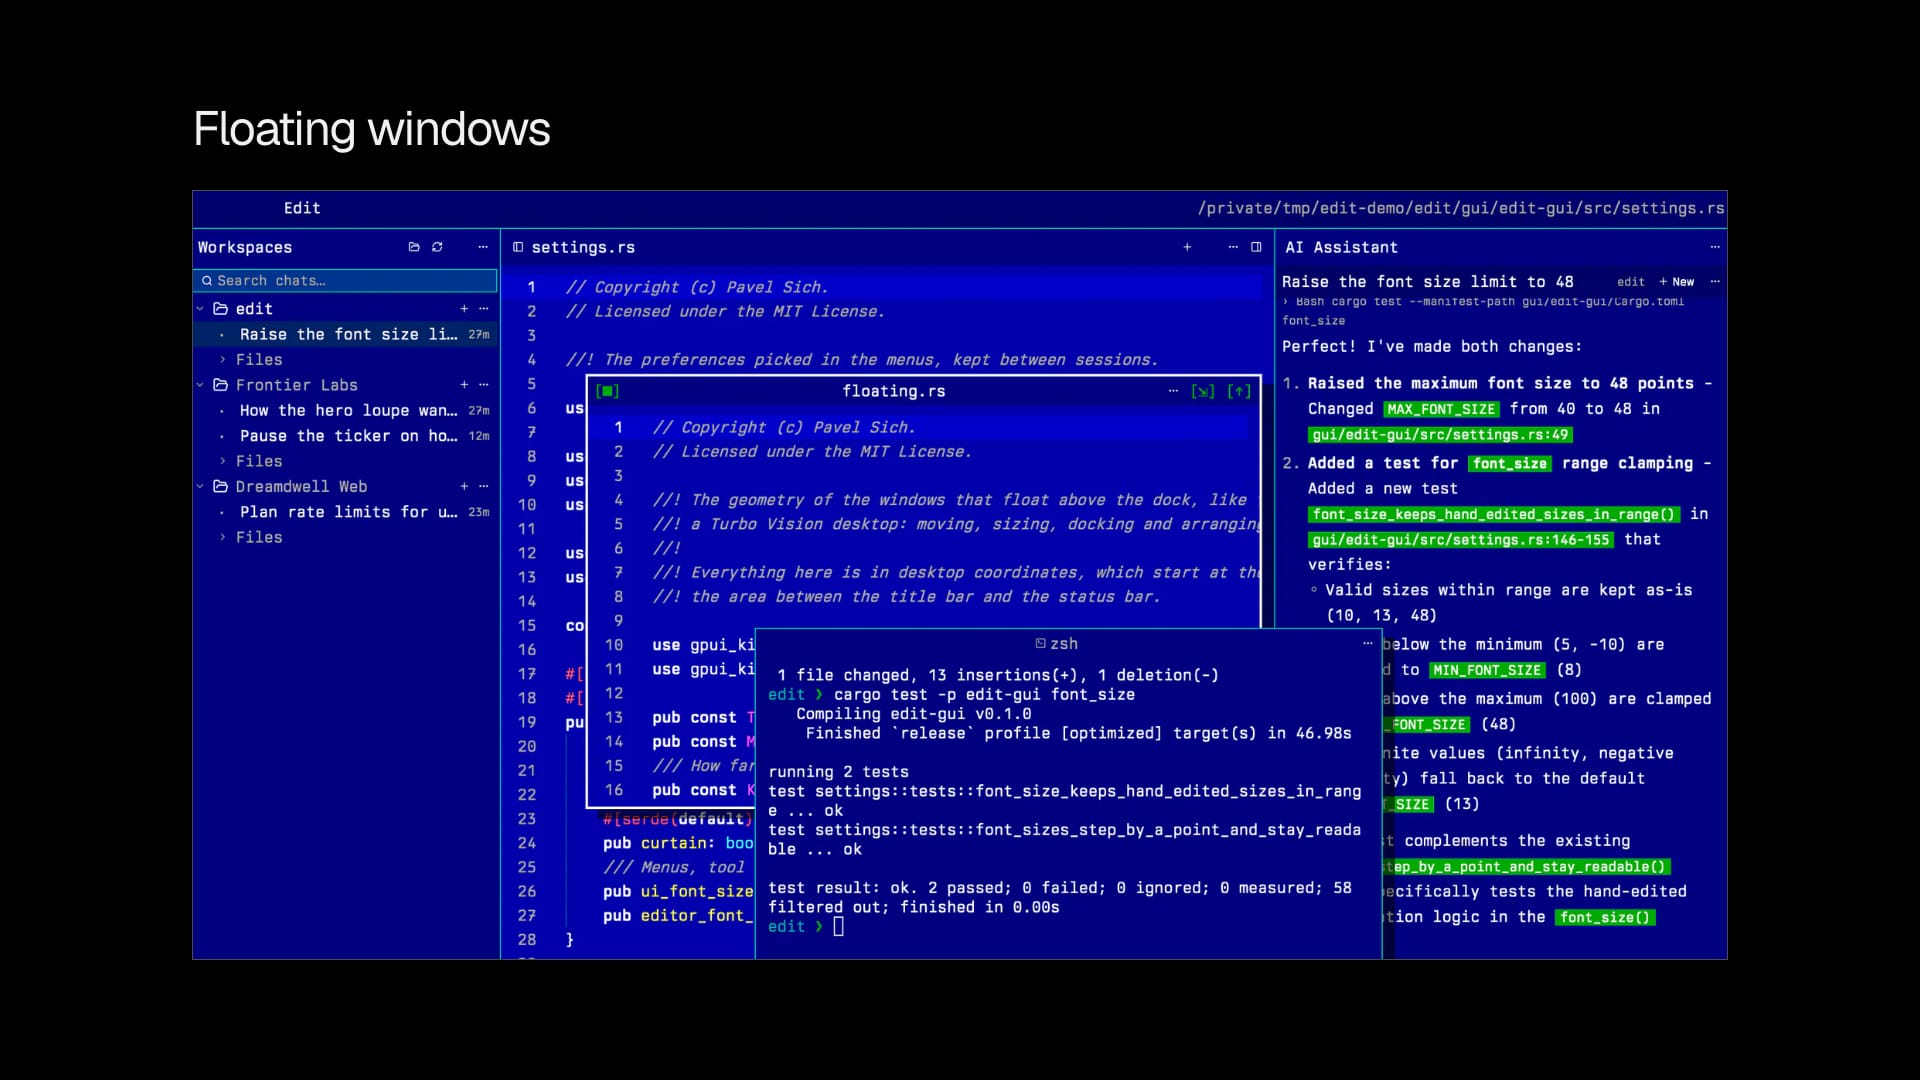Open more options for the current assistant chat
This screenshot has width=1920, height=1080.
pyautogui.click(x=1715, y=282)
